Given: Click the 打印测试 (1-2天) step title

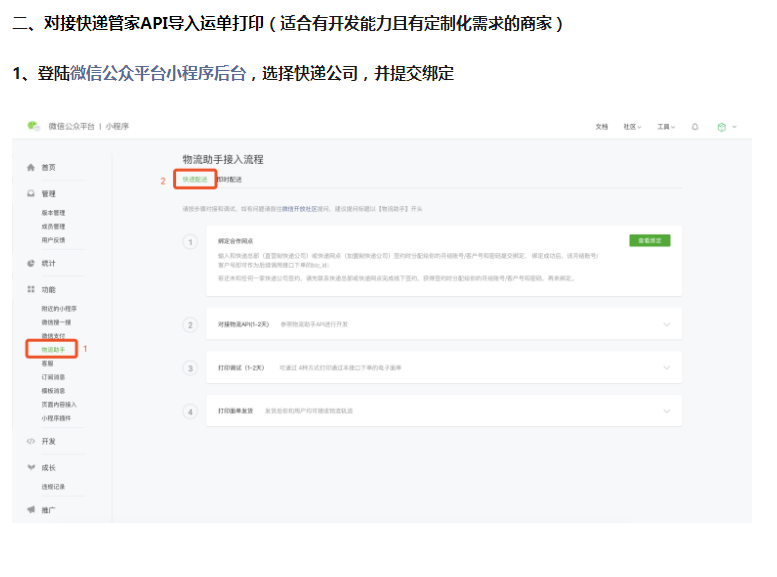Looking at the screenshot, I should point(241,368).
